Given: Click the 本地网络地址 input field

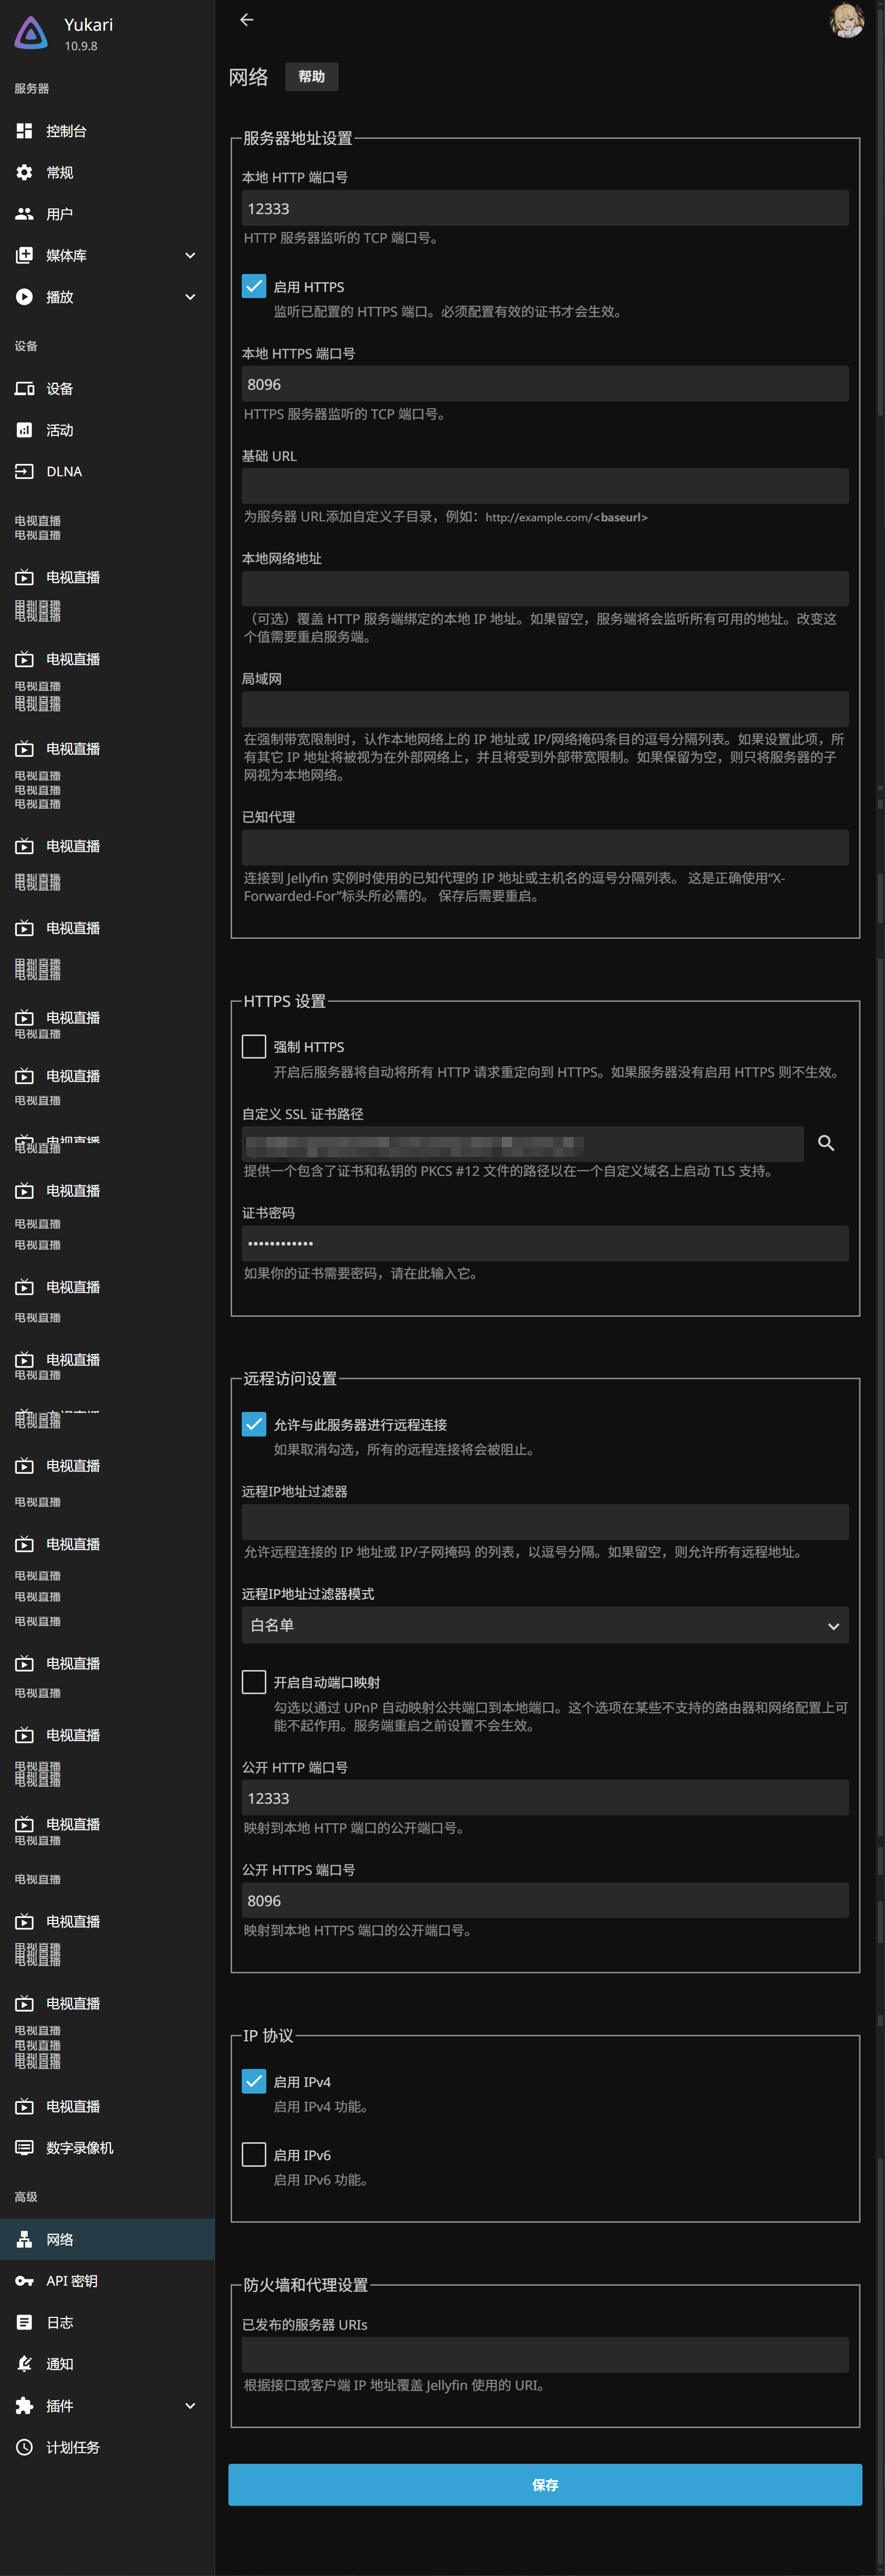Looking at the screenshot, I should (x=545, y=589).
